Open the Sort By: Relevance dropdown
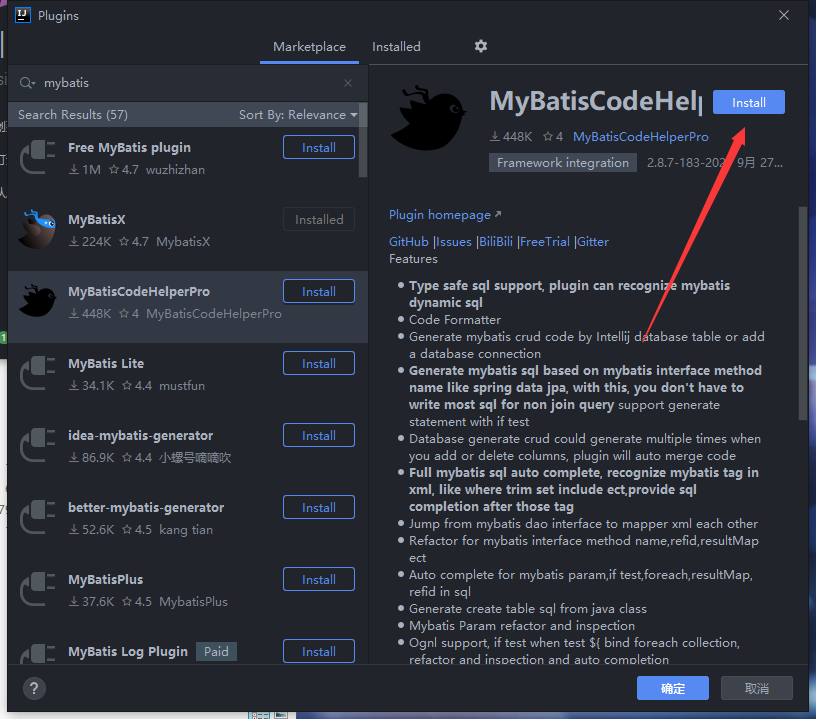 298,115
